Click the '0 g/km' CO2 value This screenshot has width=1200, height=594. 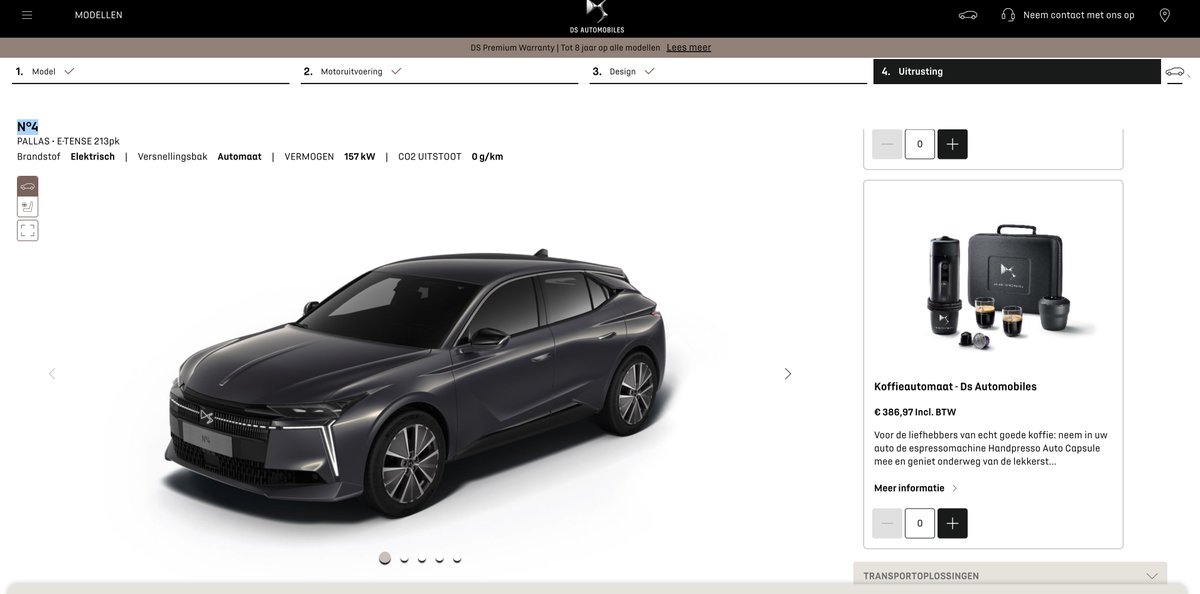click(488, 157)
